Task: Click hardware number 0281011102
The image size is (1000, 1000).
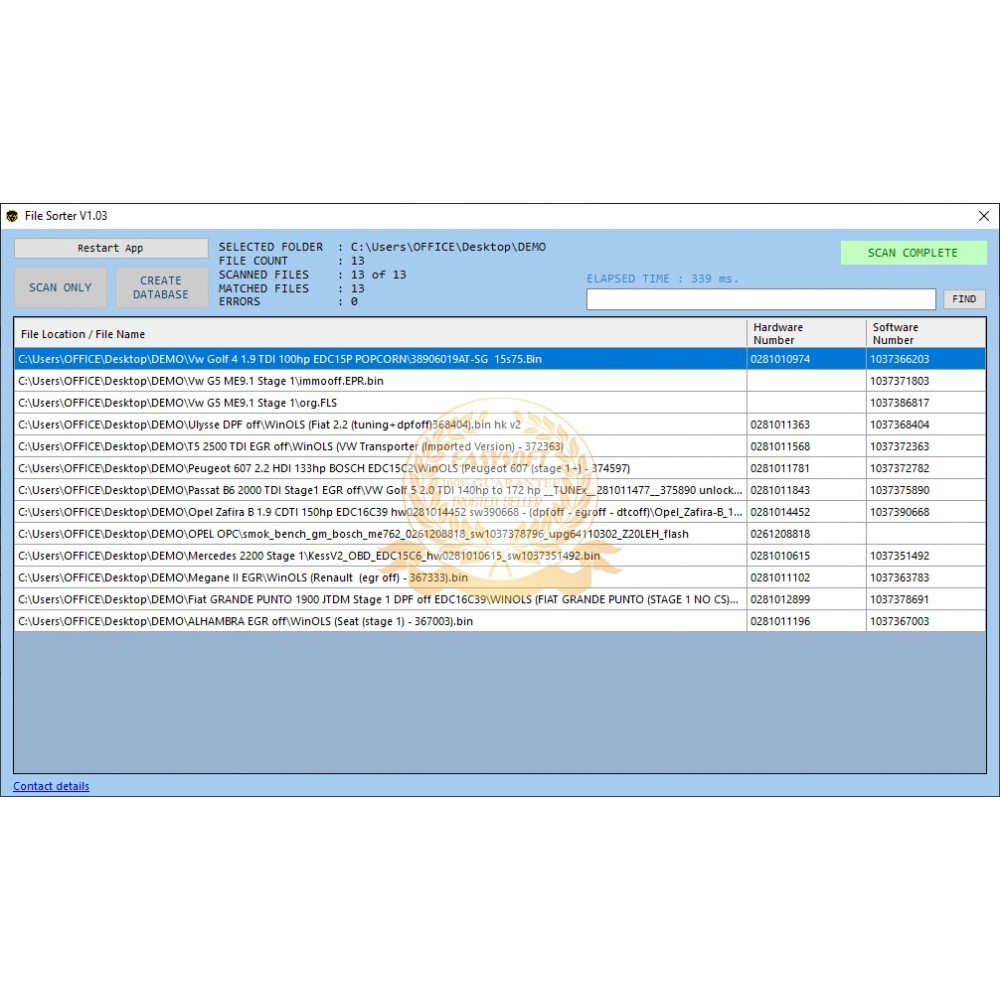Action: pos(780,577)
